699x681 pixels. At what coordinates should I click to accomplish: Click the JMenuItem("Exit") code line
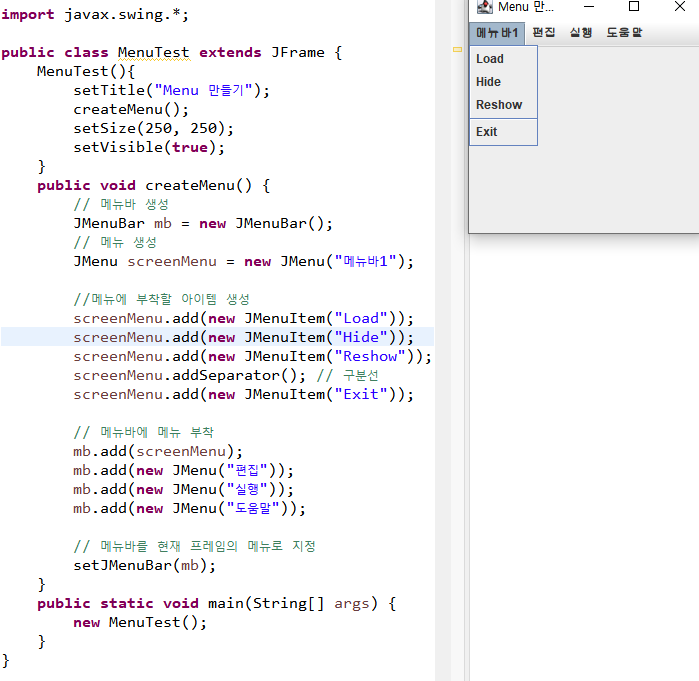pyautogui.click(x=243, y=394)
